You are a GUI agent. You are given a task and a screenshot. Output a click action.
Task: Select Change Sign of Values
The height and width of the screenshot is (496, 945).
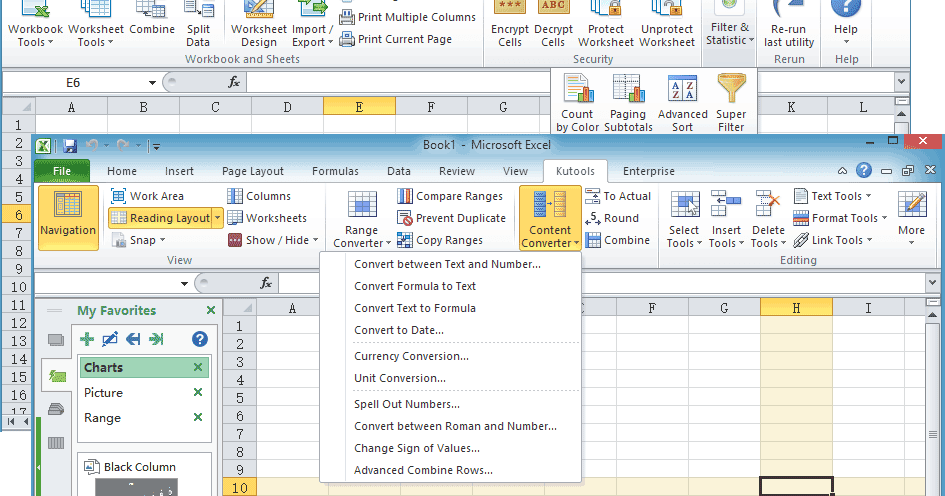(x=416, y=448)
